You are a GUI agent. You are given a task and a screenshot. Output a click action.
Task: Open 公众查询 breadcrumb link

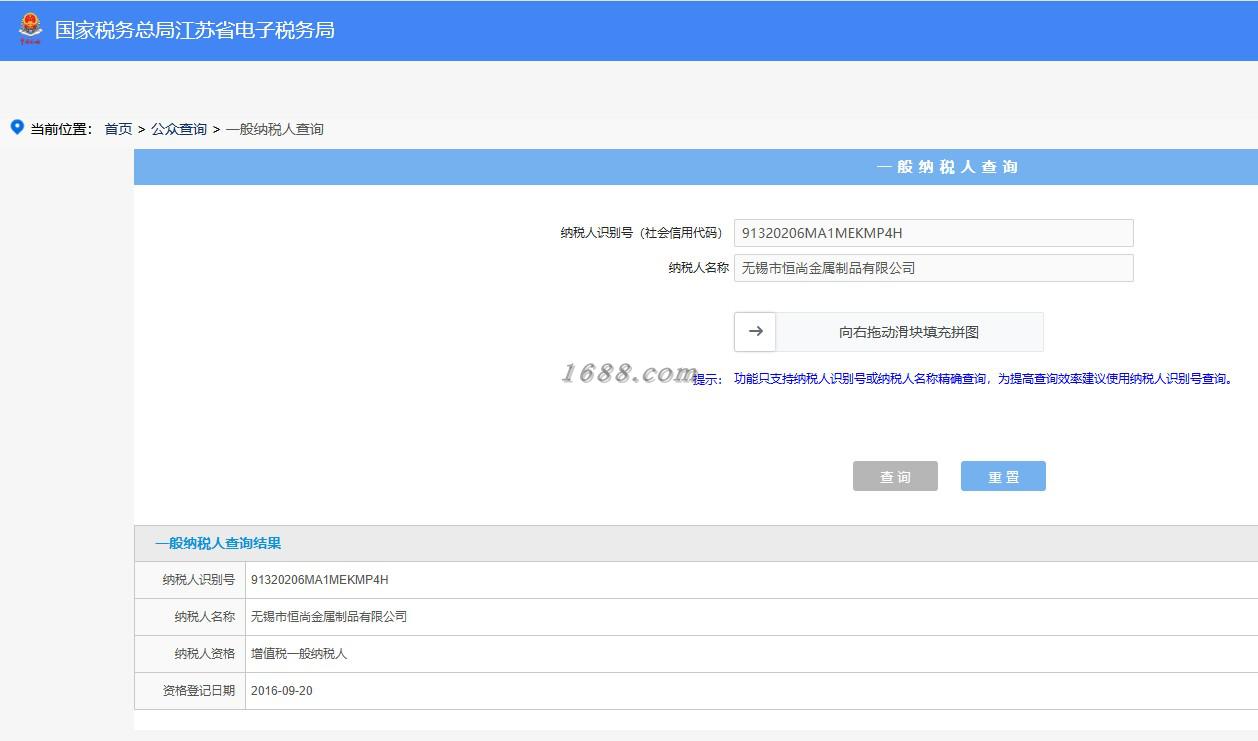click(179, 129)
